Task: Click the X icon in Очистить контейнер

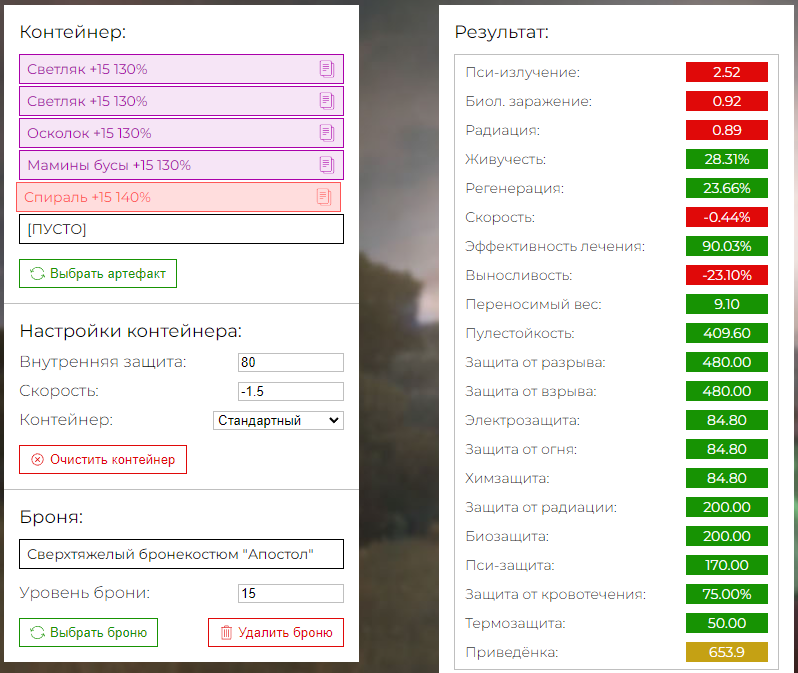Action: (x=37, y=460)
